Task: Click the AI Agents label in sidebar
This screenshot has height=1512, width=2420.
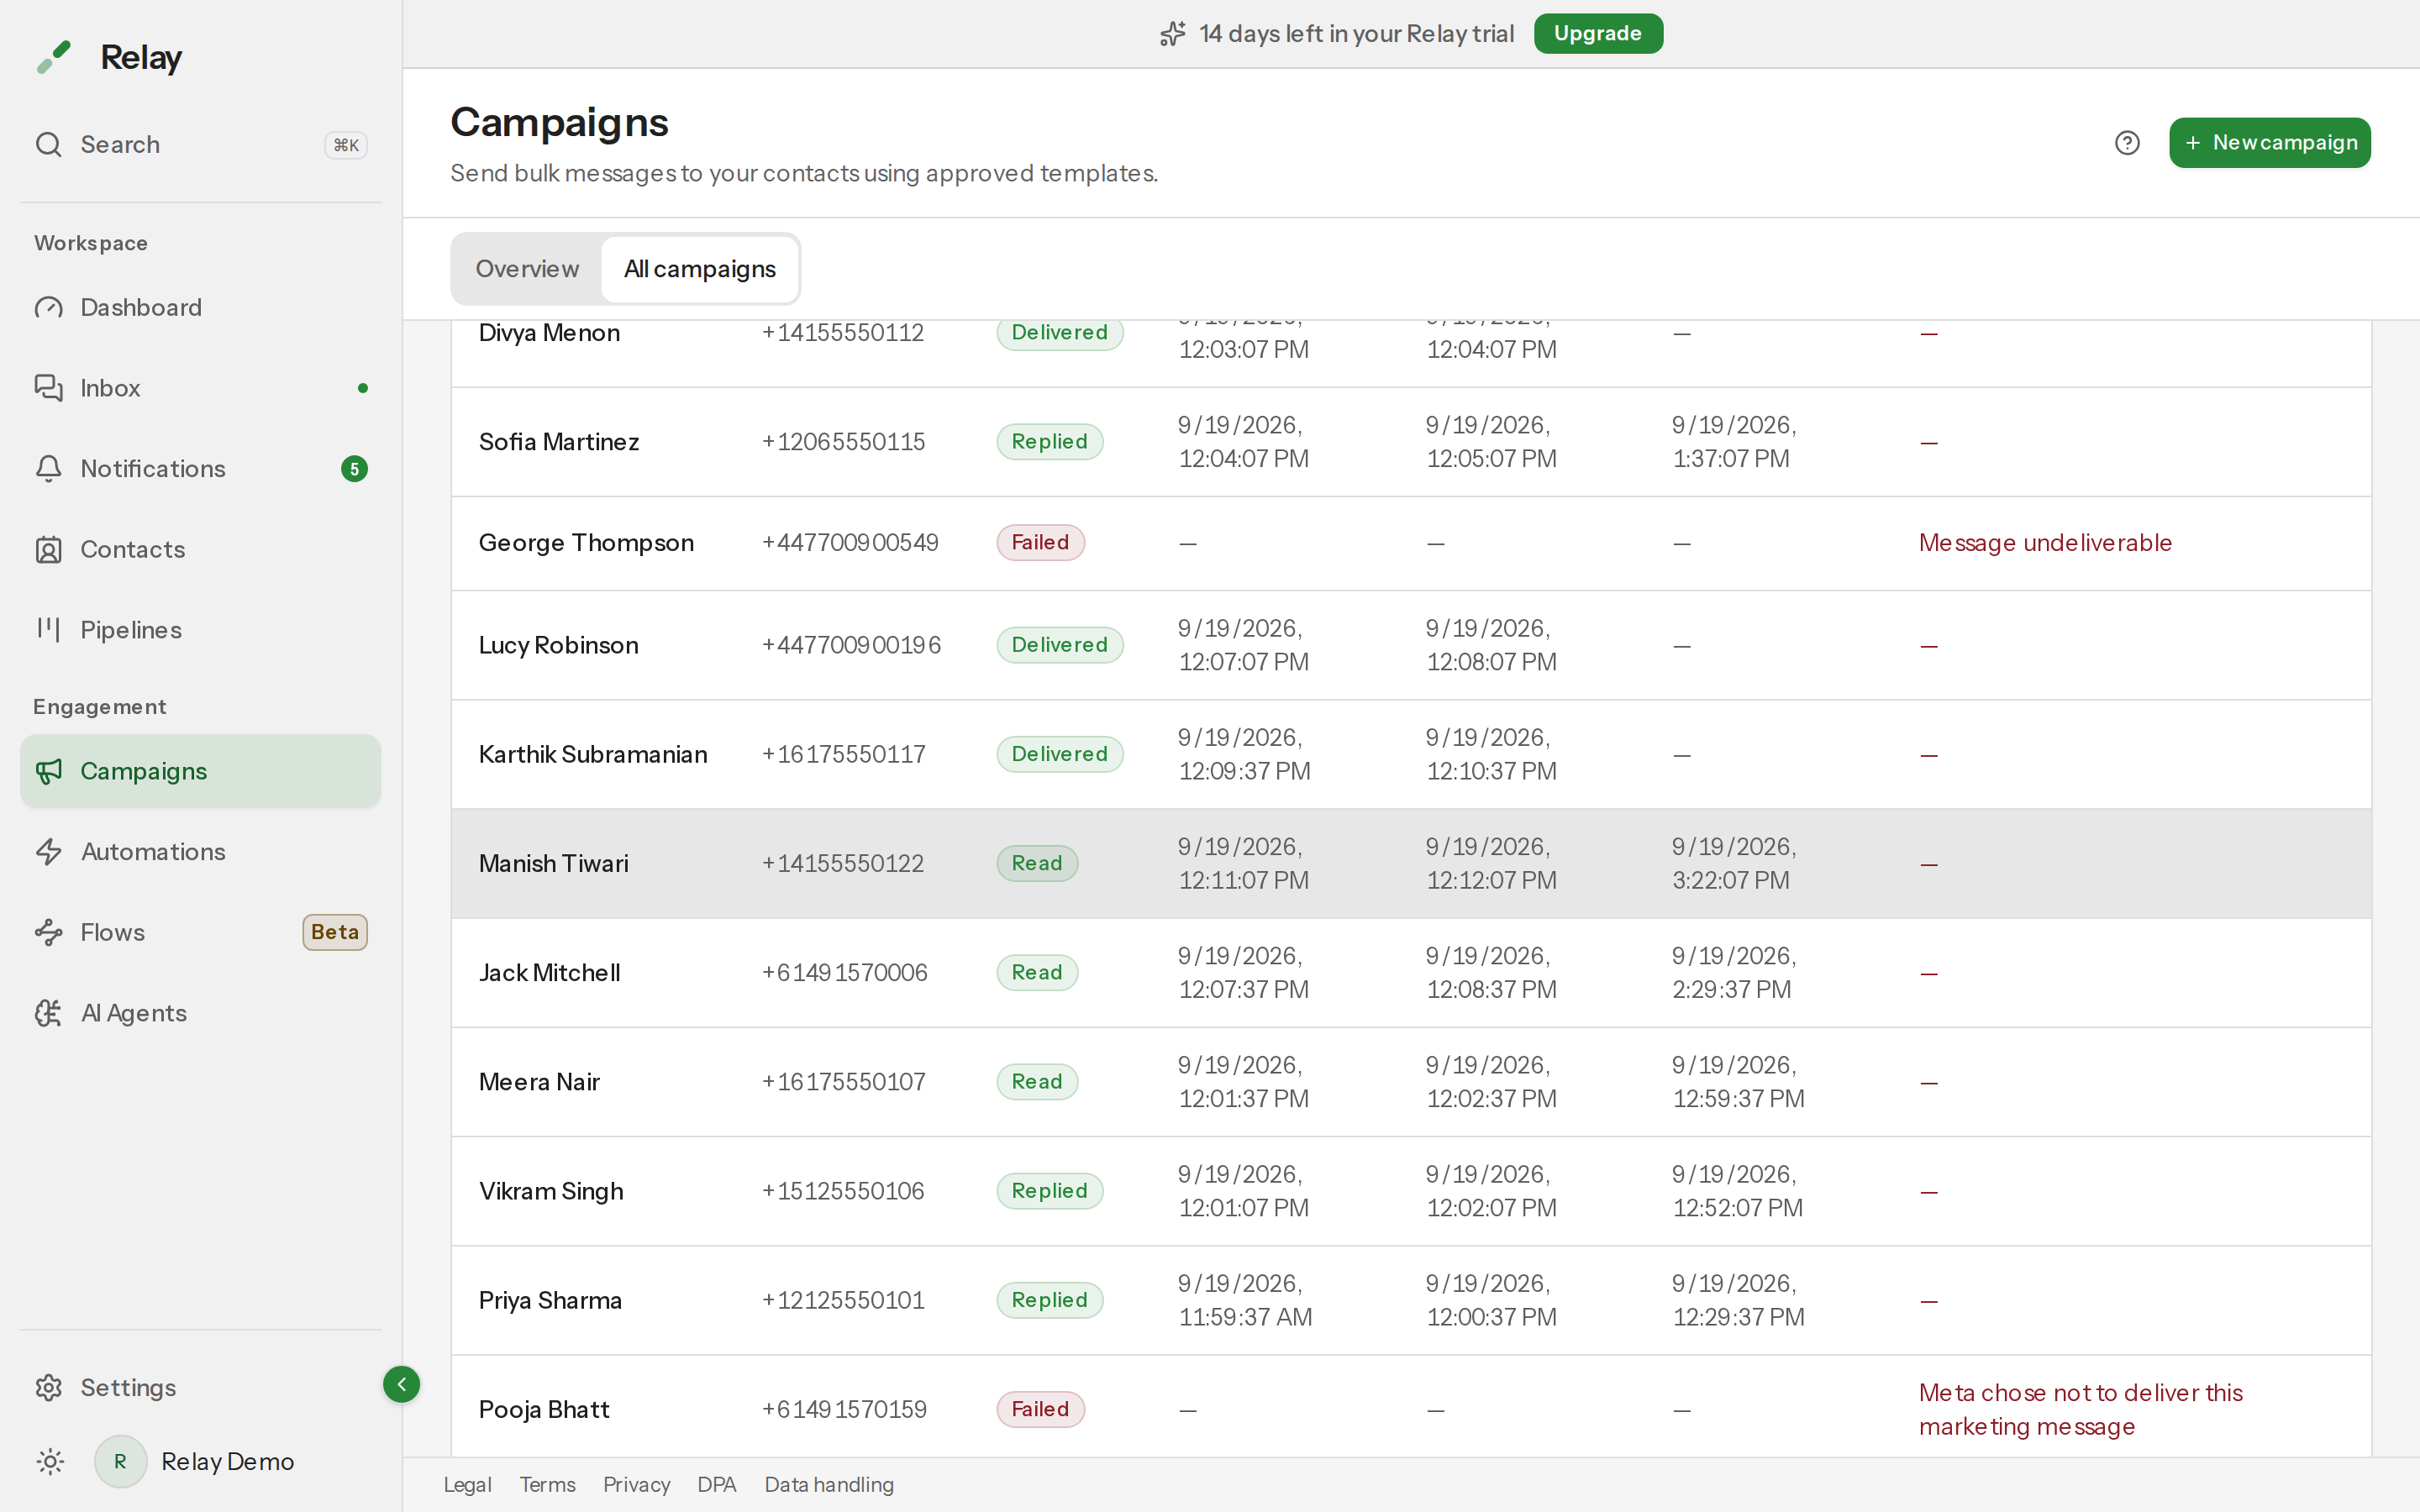Action: tap(134, 1013)
